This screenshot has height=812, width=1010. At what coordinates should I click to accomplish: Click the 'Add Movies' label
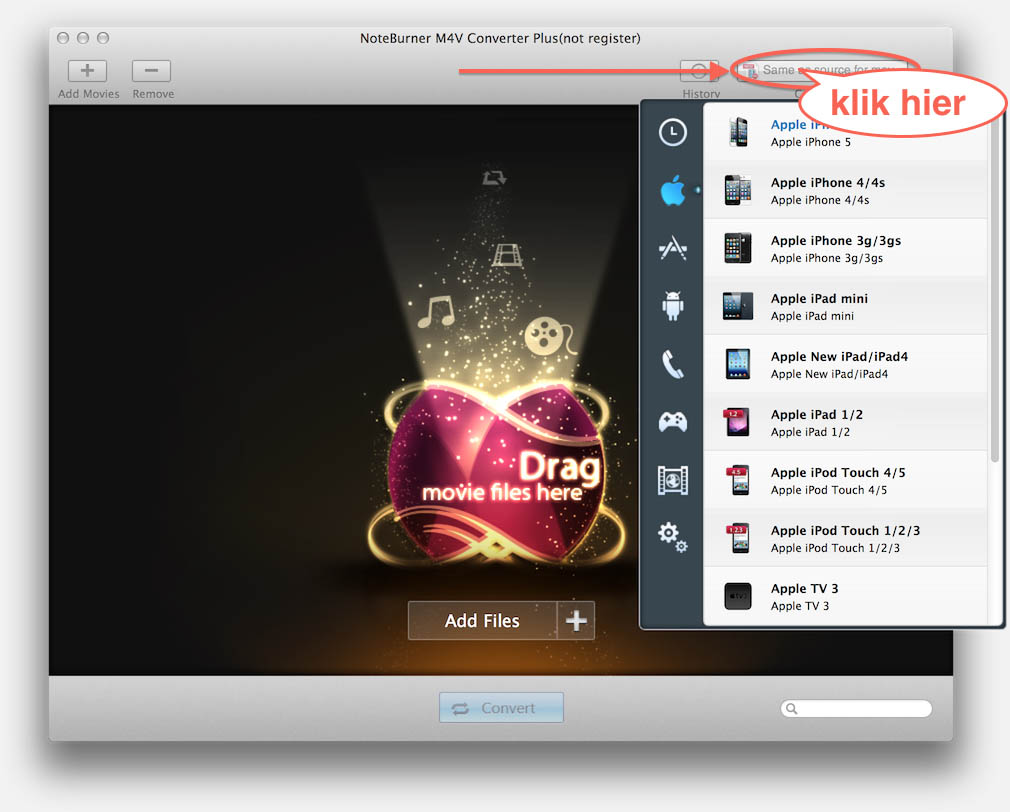[88, 94]
